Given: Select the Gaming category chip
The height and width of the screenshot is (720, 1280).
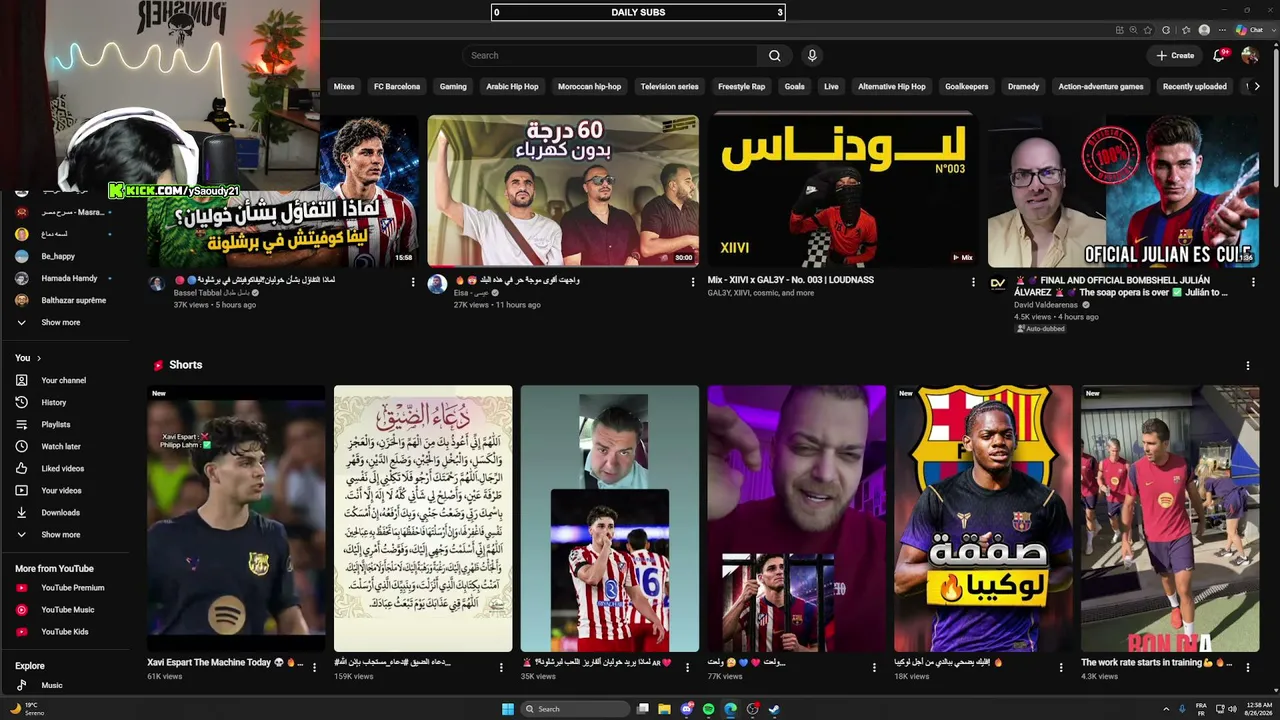Looking at the screenshot, I should 453,87.
